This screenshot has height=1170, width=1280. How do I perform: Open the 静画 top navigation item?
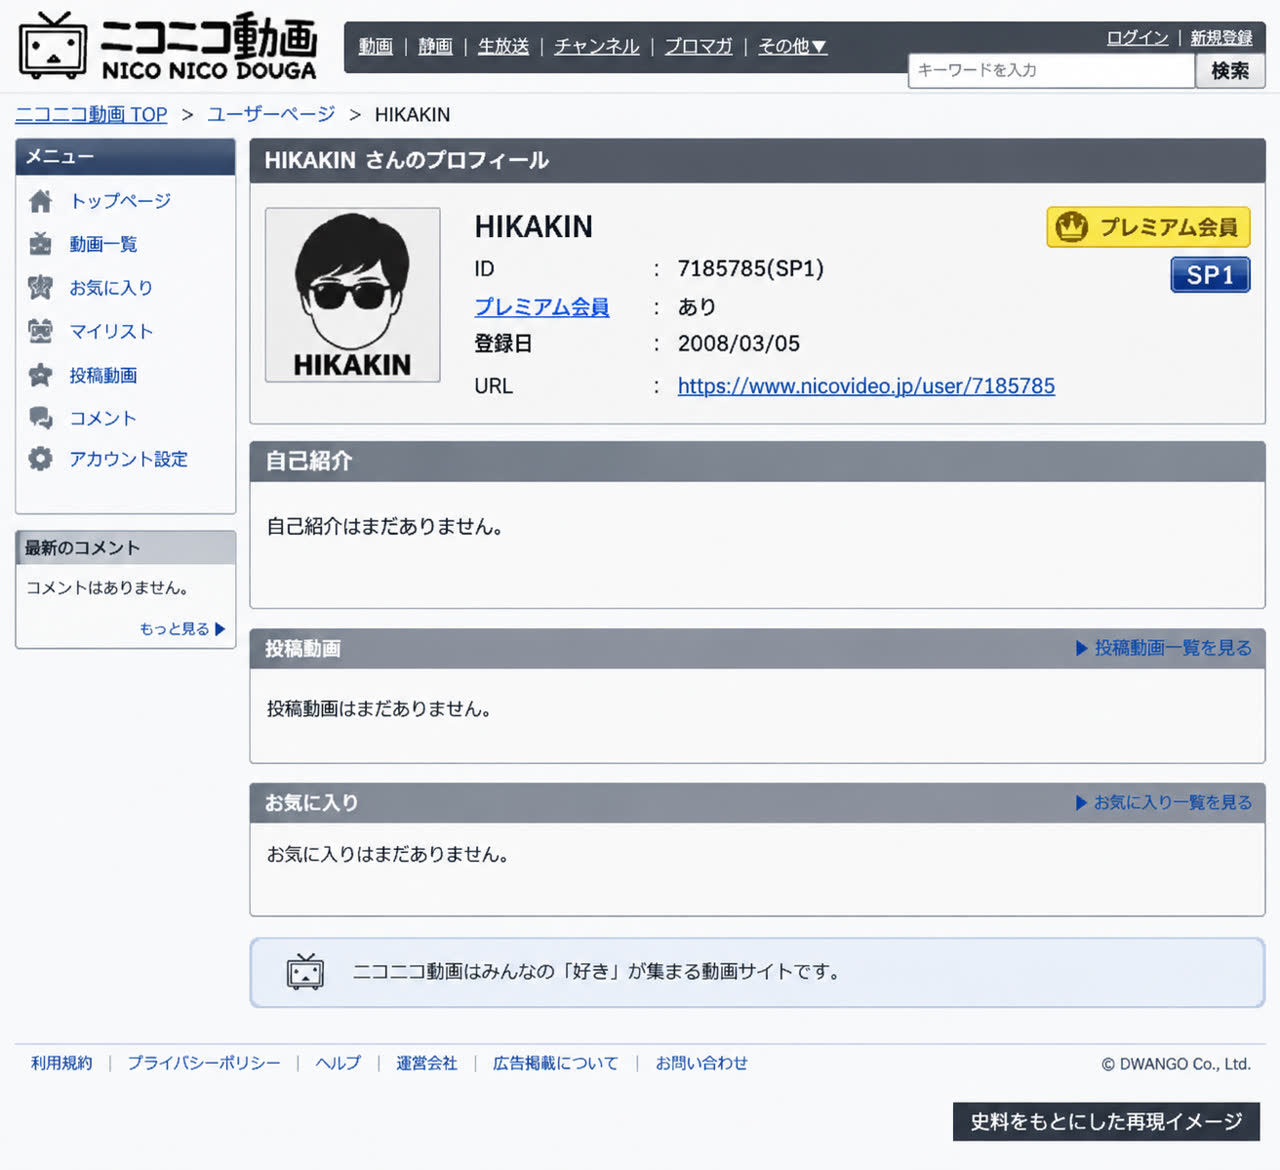point(435,46)
